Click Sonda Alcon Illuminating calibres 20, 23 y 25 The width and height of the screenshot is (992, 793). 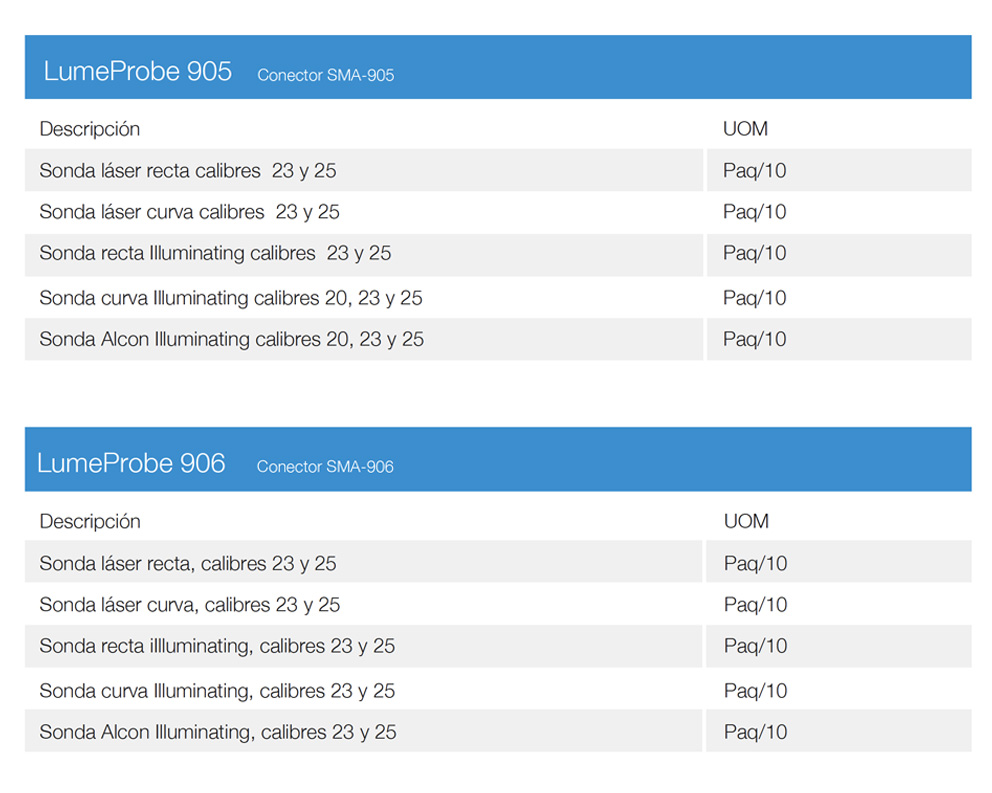pyautogui.click(x=231, y=339)
